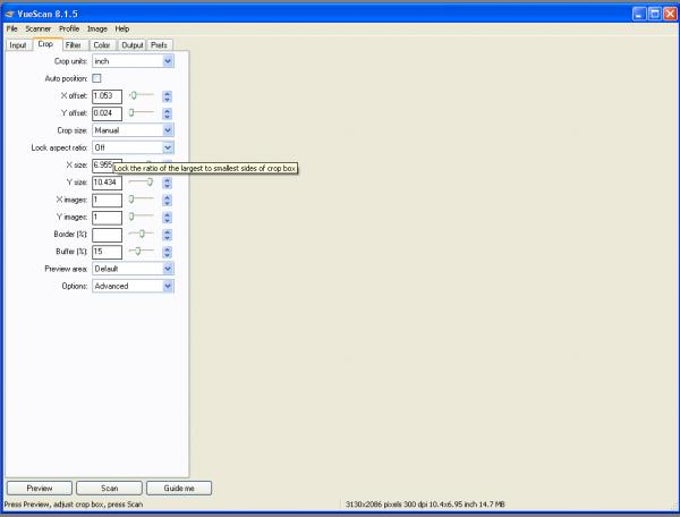
Task: Switch to the Prefs tab
Action: pos(159,45)
